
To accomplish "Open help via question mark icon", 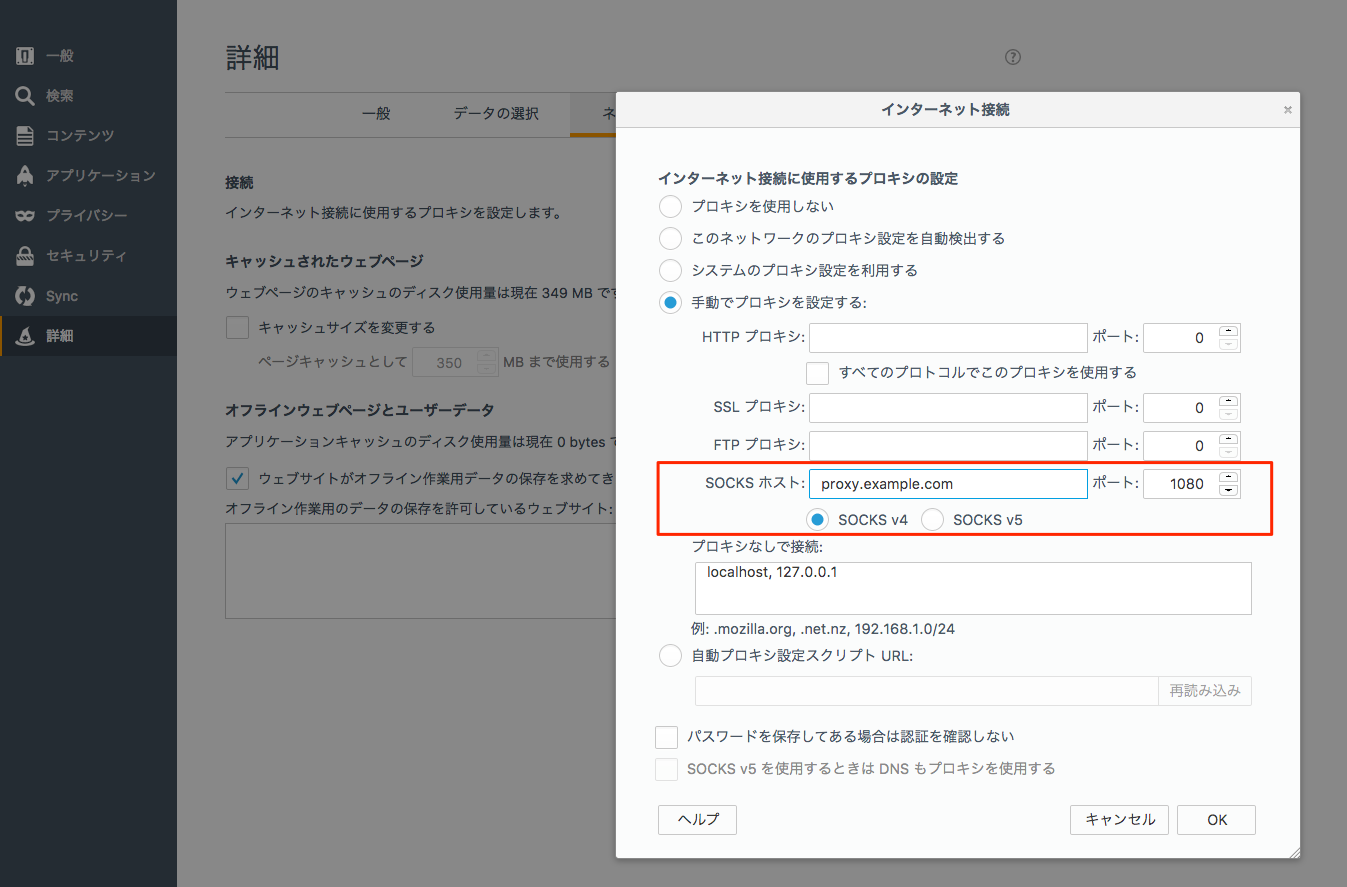I will coord(1012,57).
